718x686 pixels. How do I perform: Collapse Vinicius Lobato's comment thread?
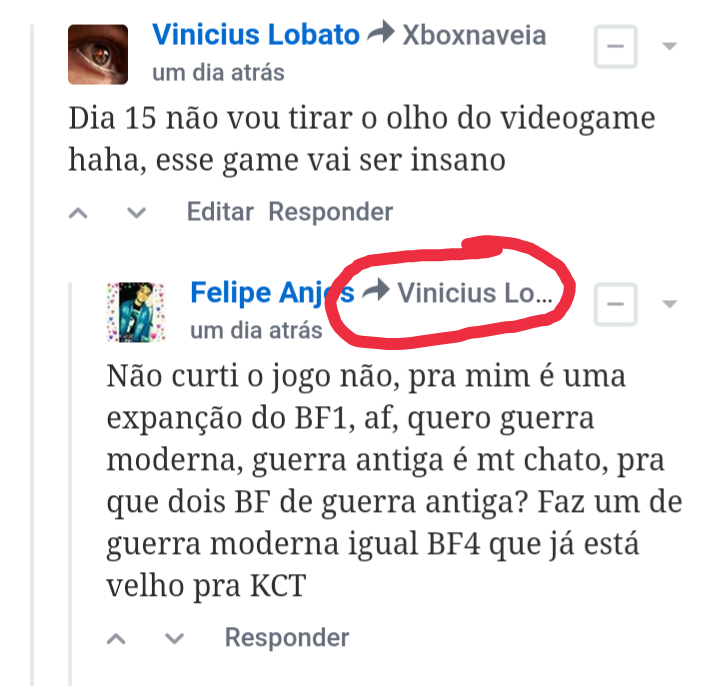click(615, 46)
